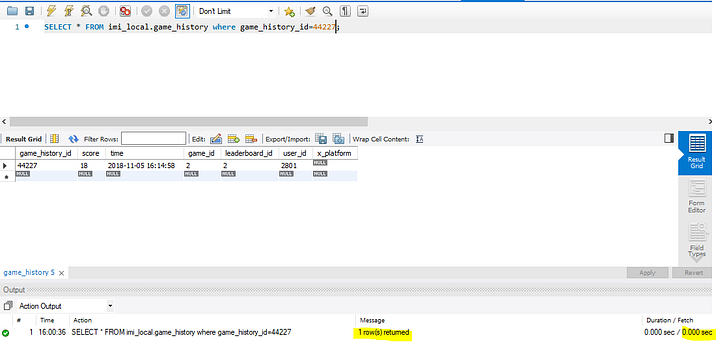Viewport: 716px width, 361px height.
Task: Toggle side panel visibility icon
Action: coord(669,138)
